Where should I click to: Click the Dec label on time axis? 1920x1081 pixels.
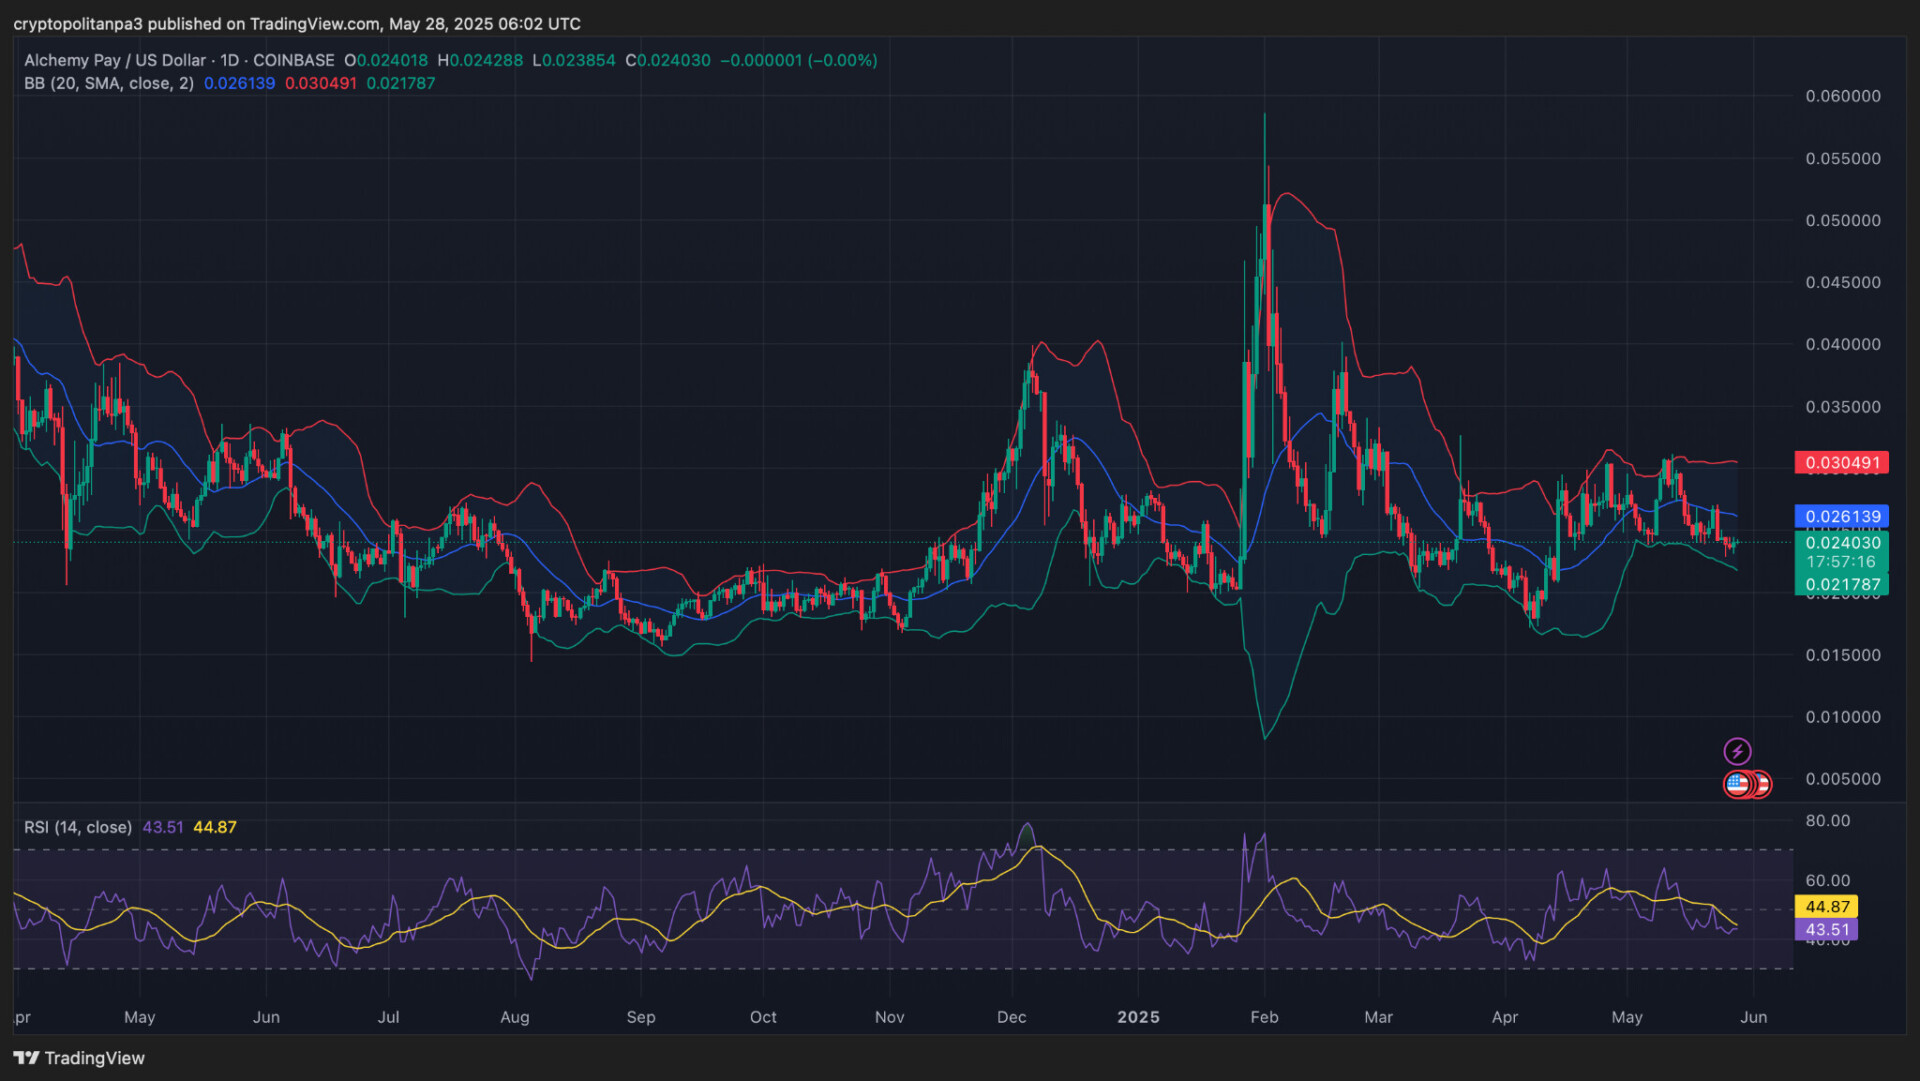click(x=1011, y=1017)
